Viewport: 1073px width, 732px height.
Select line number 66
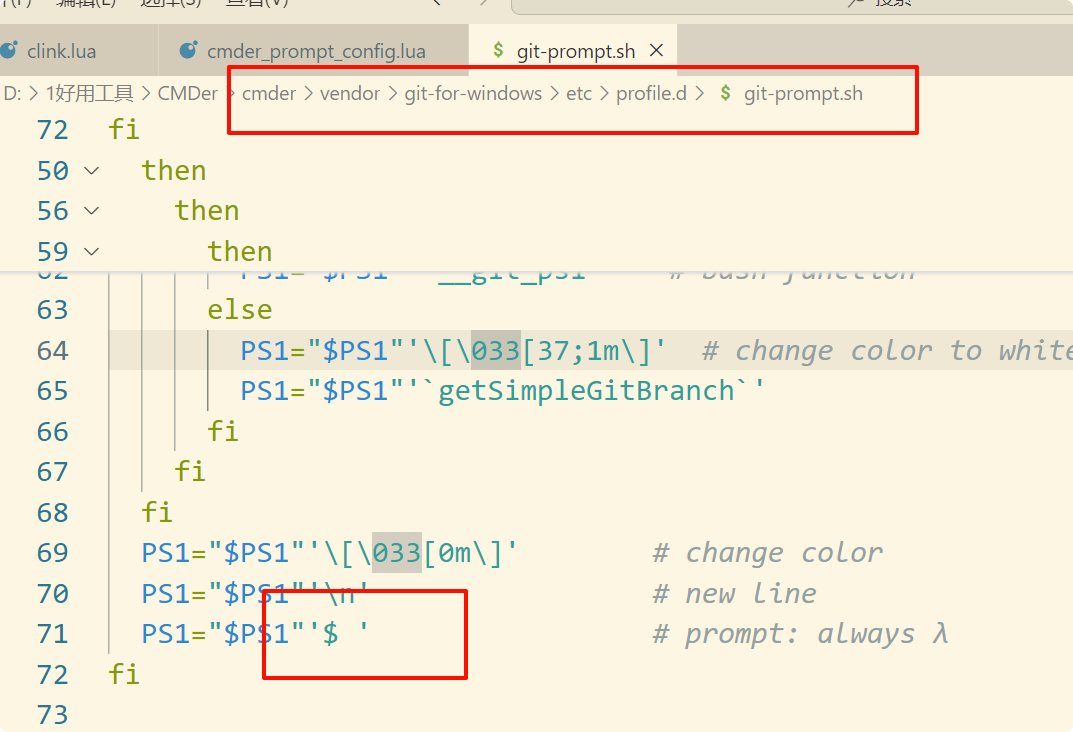[x=53, y=432]
